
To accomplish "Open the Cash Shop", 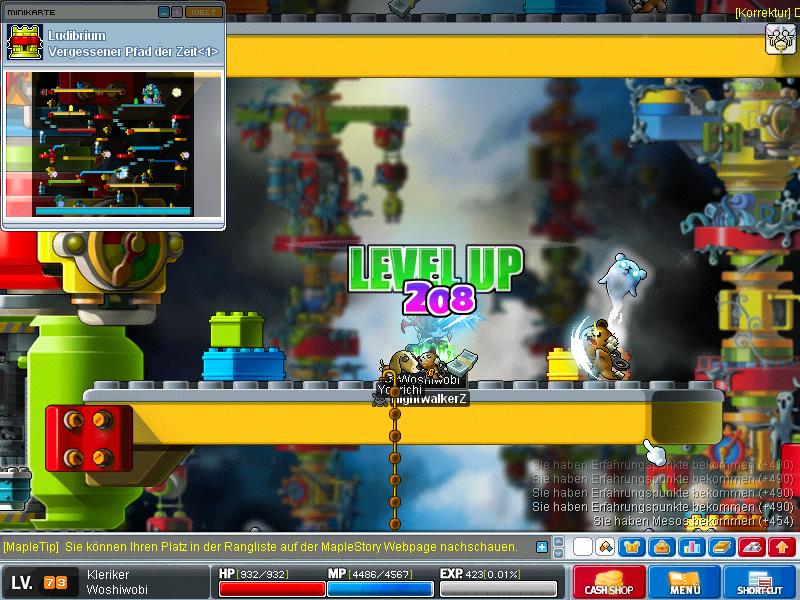I will click(607, 583).
